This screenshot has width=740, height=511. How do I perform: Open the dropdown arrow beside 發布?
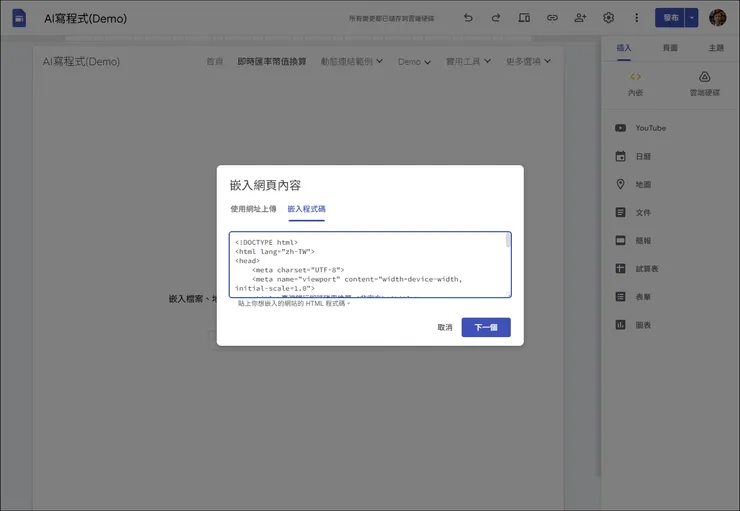point(691,18)
